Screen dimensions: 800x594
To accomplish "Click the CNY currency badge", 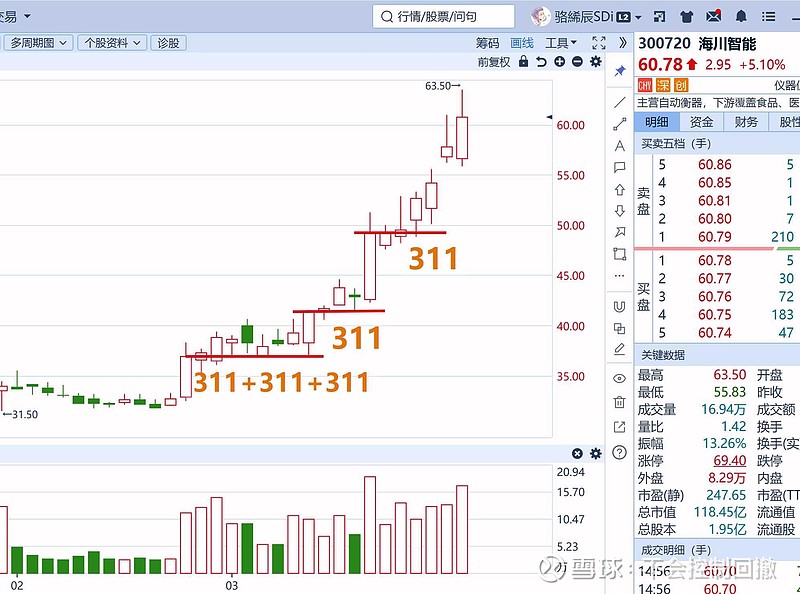I will (645, 85).
